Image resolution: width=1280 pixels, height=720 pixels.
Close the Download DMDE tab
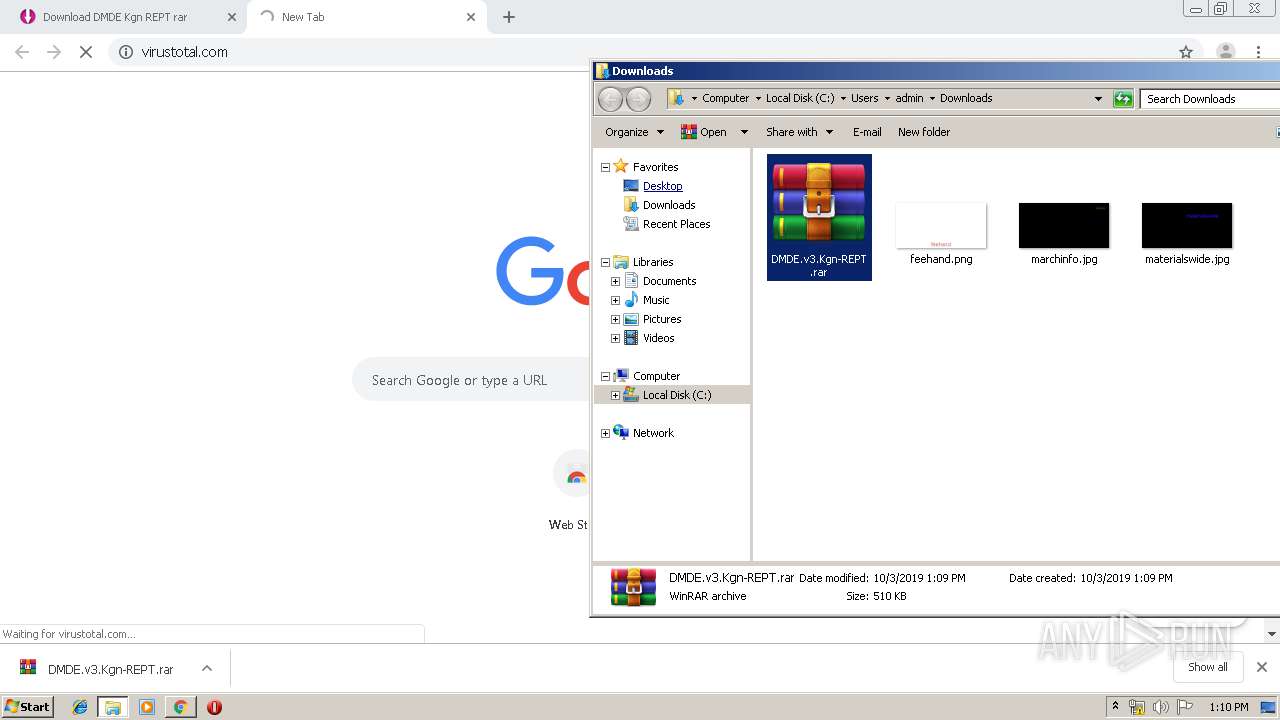pos(232,17)
